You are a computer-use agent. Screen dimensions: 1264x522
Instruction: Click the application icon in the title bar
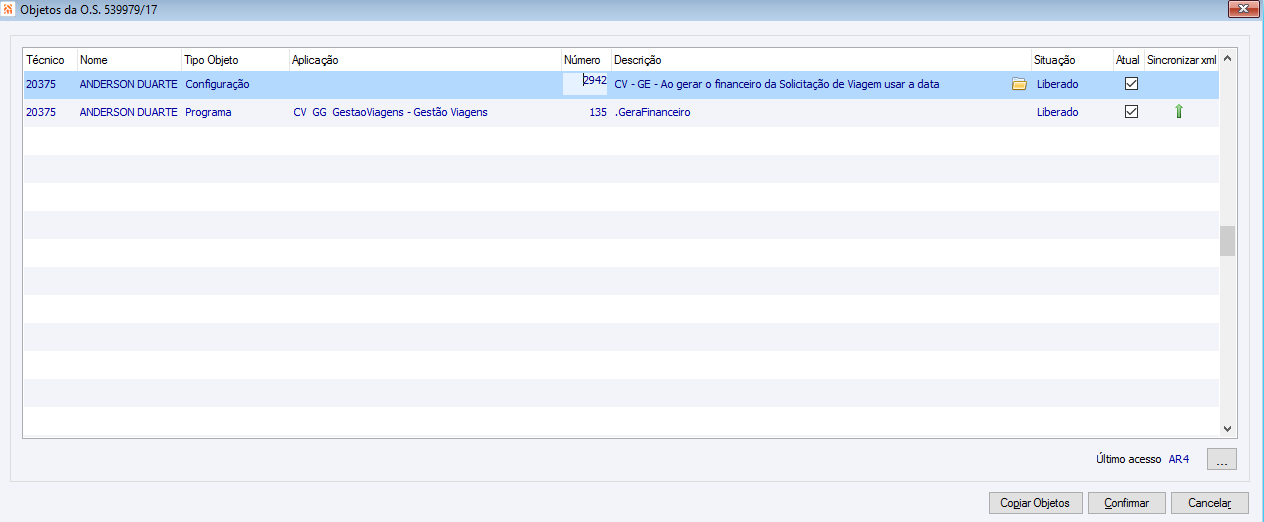[9, 8]
